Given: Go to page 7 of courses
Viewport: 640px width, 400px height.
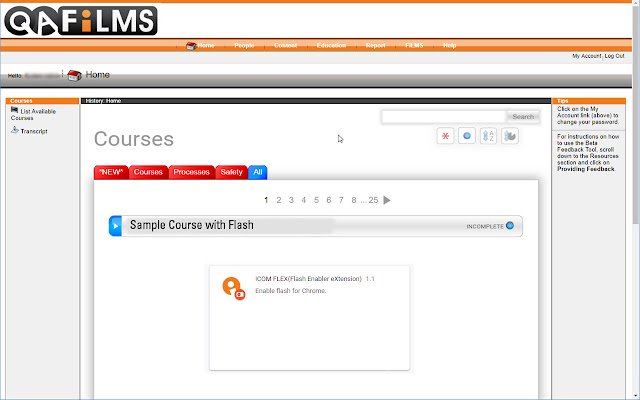Looking at the screenshot, I should click(341, 200).
